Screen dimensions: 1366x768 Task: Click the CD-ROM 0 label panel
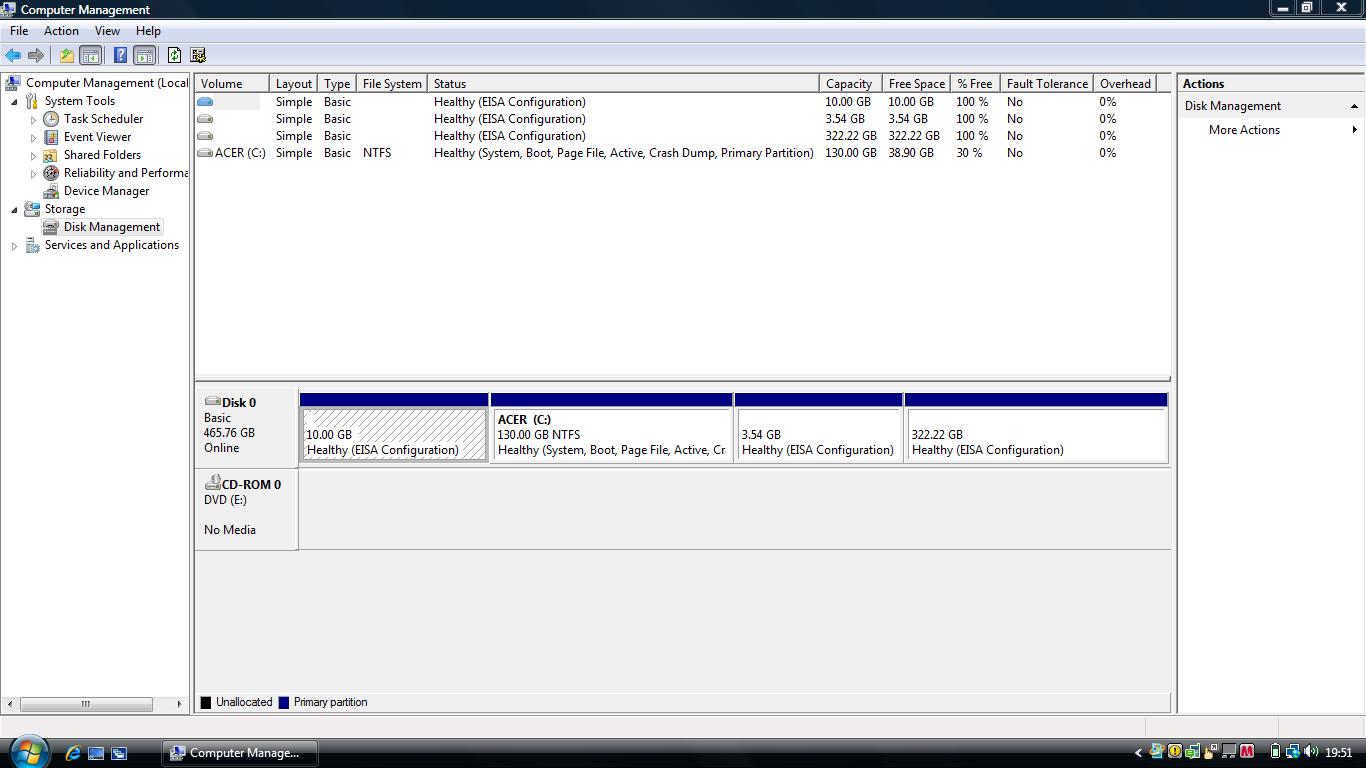coord(246,509)
